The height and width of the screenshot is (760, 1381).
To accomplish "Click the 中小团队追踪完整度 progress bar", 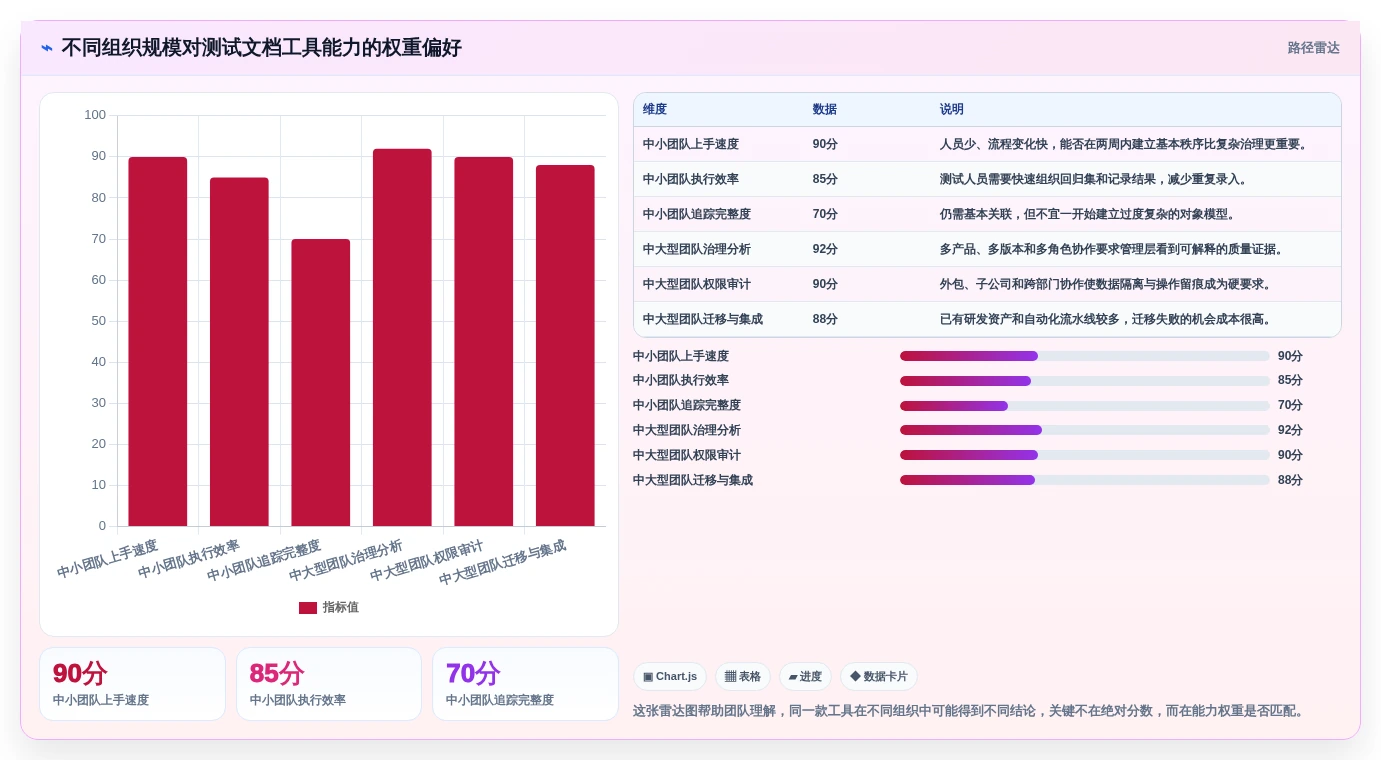I will point(1085,406).
